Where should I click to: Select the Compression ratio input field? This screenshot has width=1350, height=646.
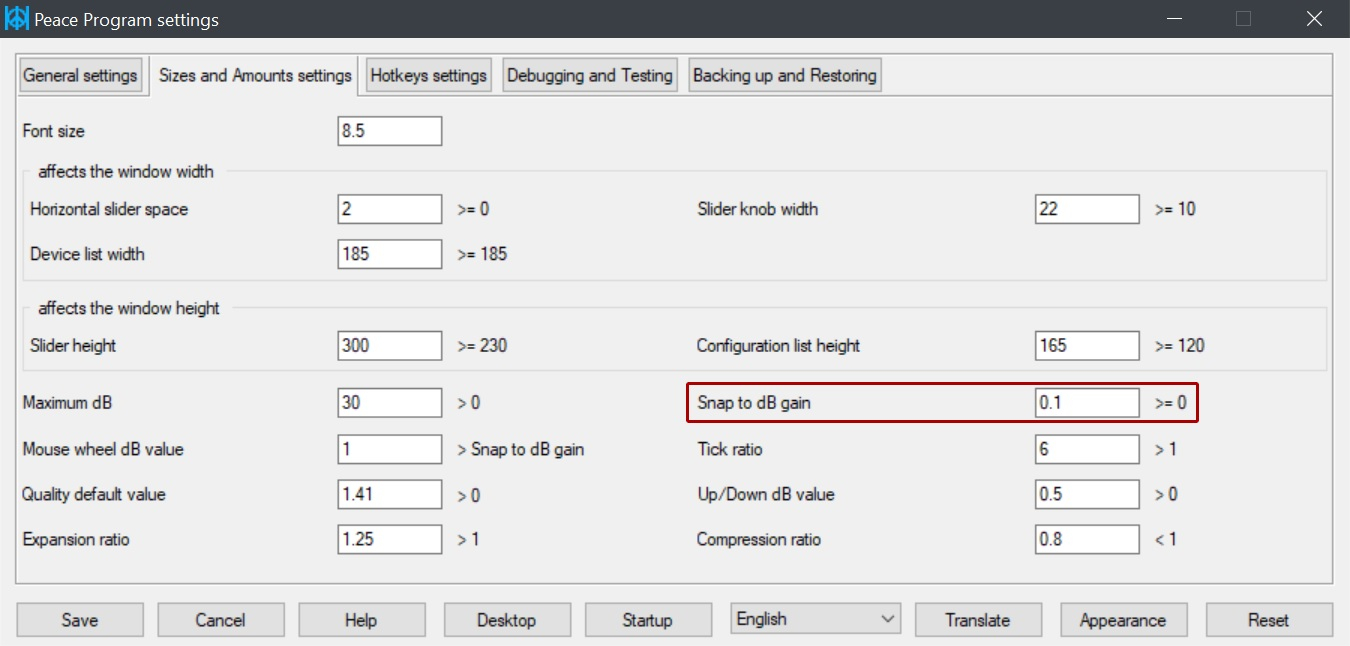pos(1087,539)
